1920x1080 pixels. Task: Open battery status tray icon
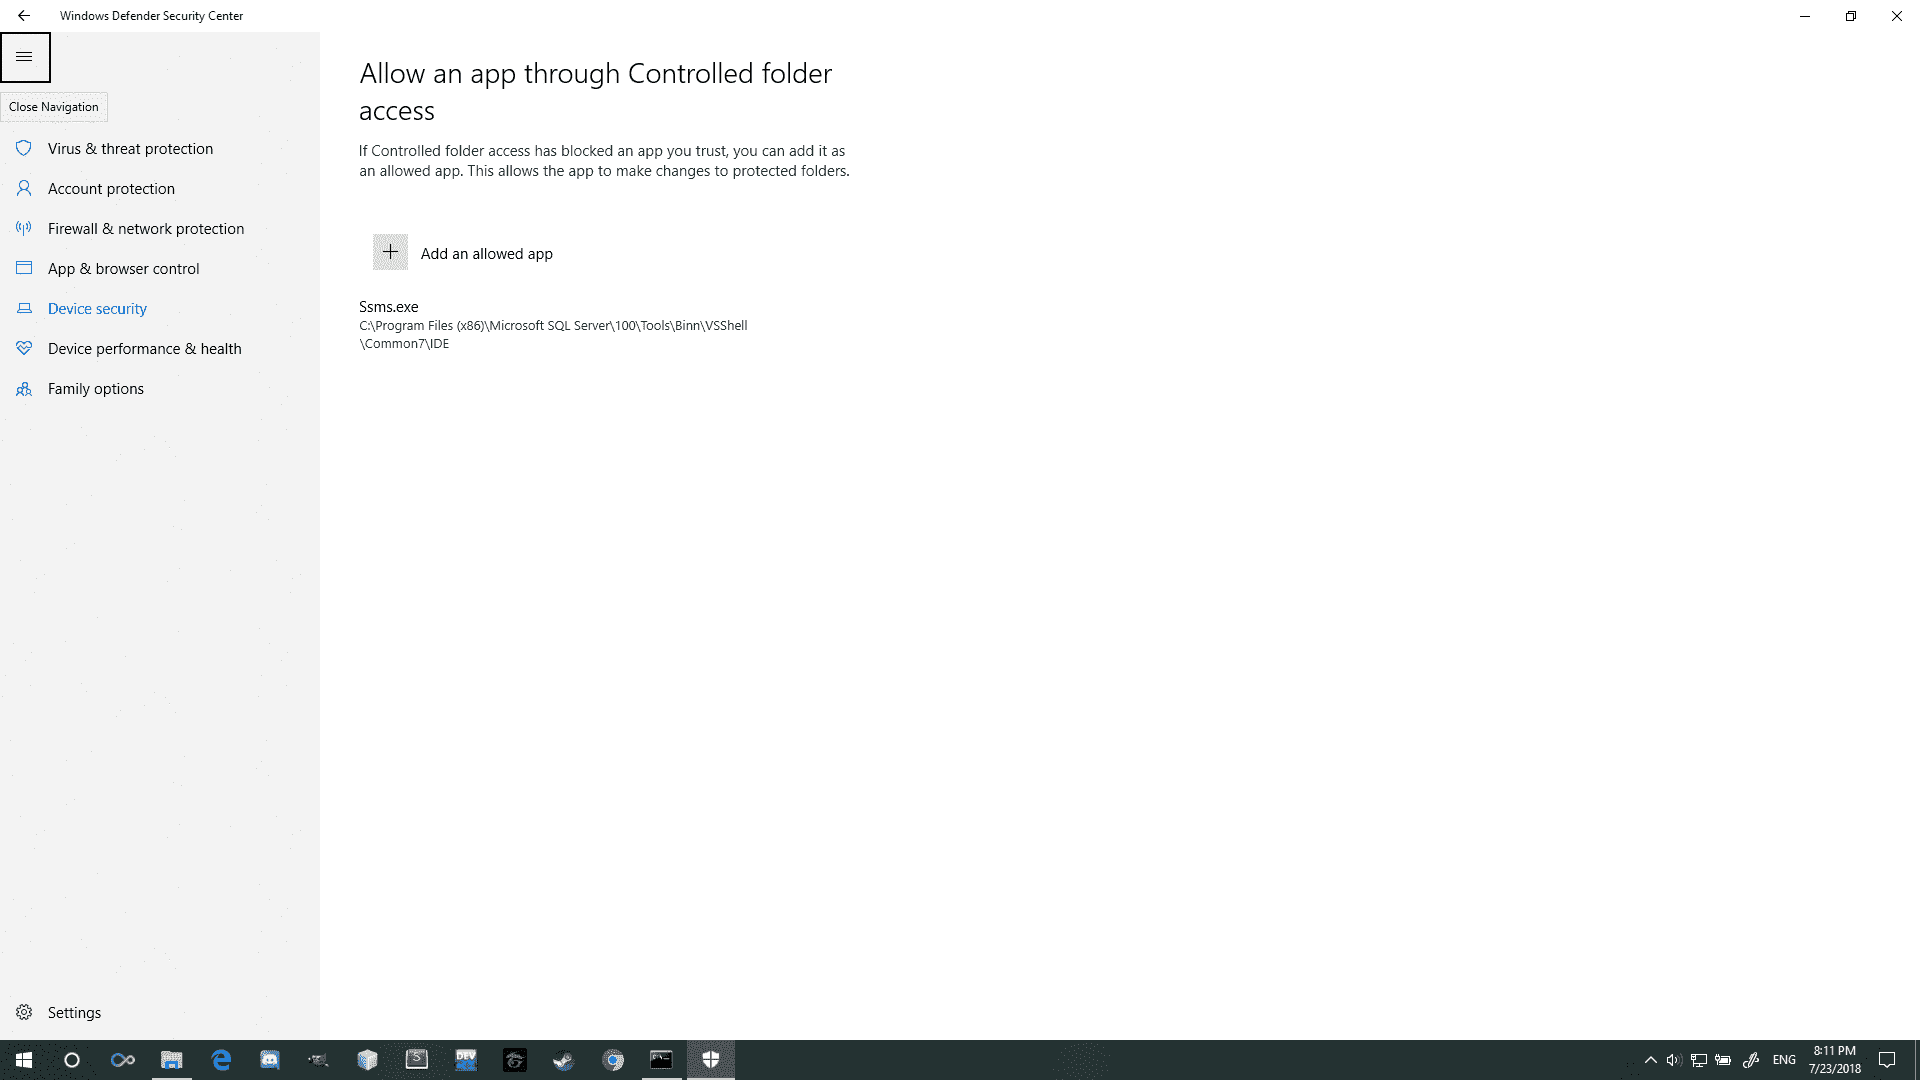[1723, 1060]
